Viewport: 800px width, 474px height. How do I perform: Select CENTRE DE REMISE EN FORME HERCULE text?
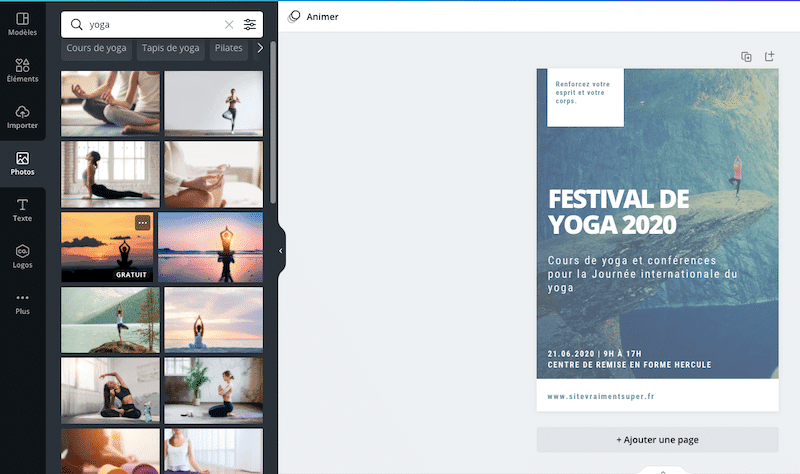click(629, 365)
